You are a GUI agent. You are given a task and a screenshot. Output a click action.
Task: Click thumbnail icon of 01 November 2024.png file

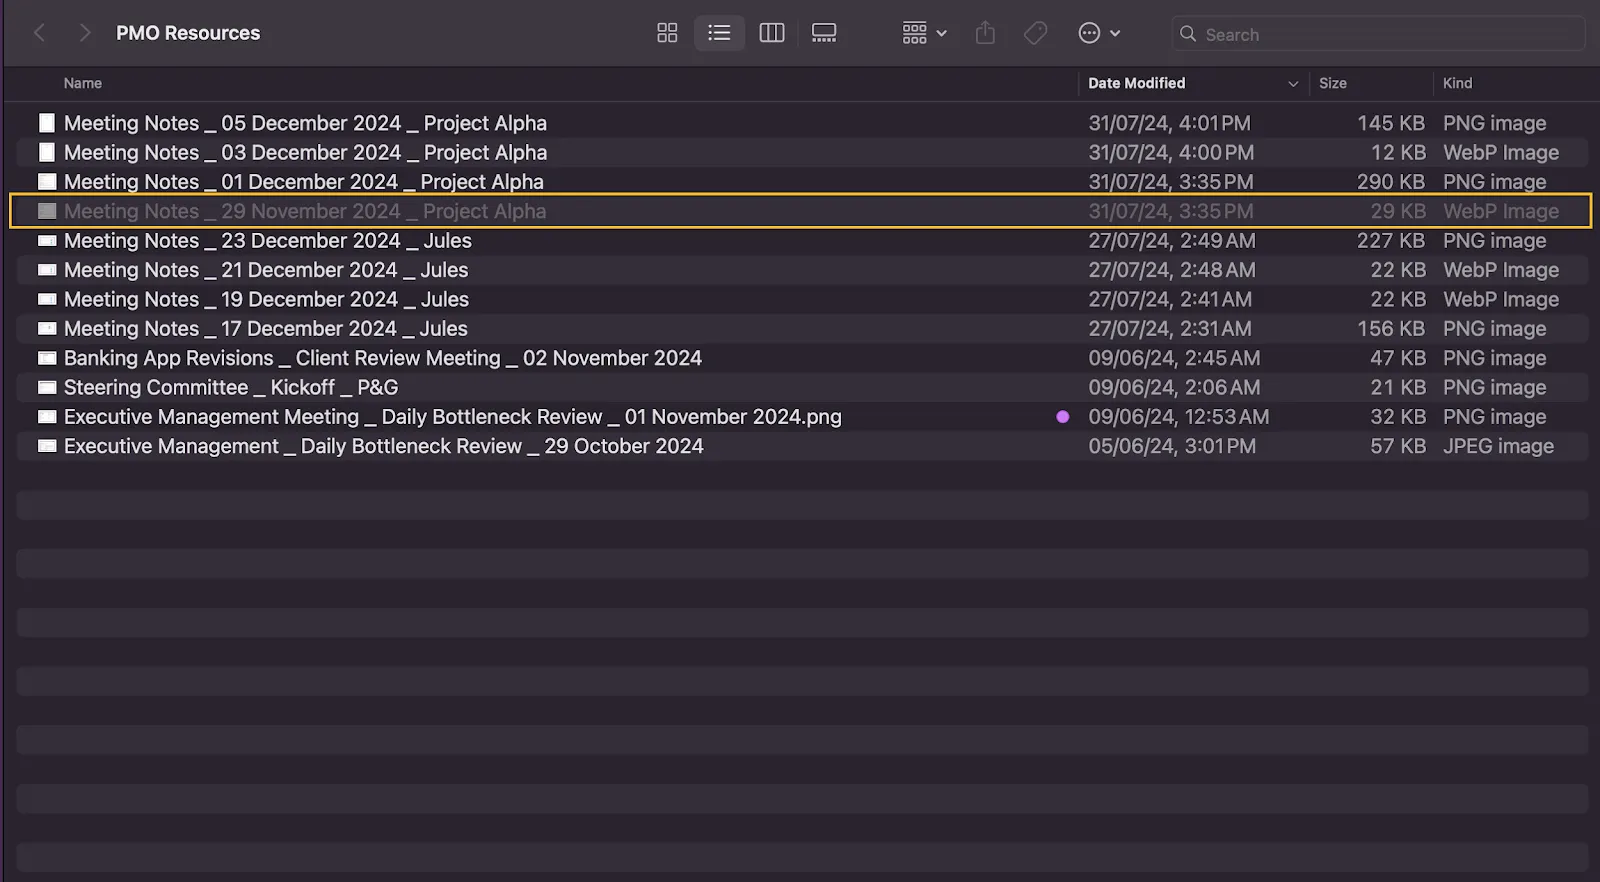pos(46,417)
